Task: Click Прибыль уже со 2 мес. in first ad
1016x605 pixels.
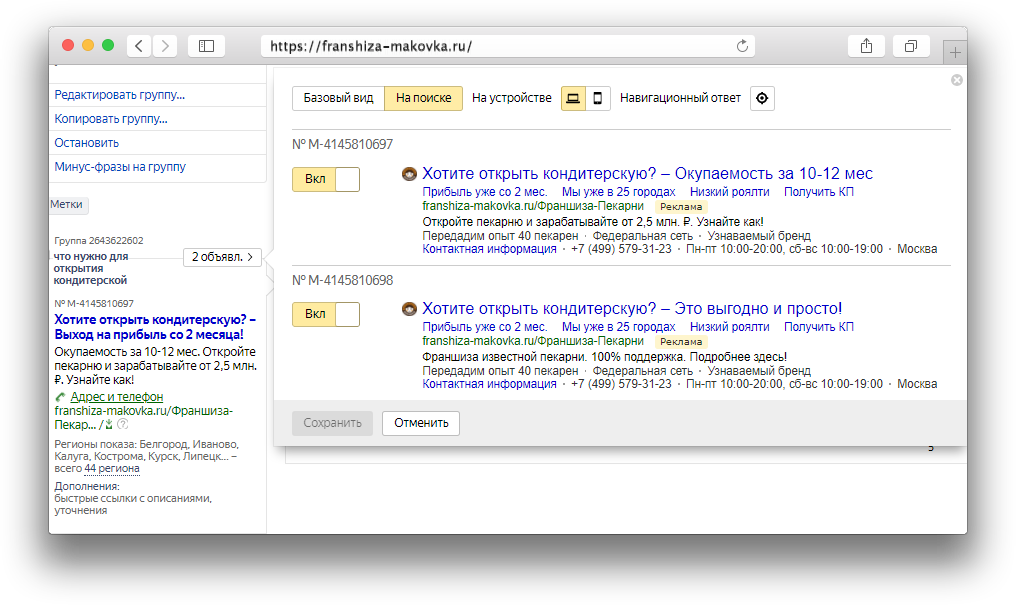Action: coord(485,192)
